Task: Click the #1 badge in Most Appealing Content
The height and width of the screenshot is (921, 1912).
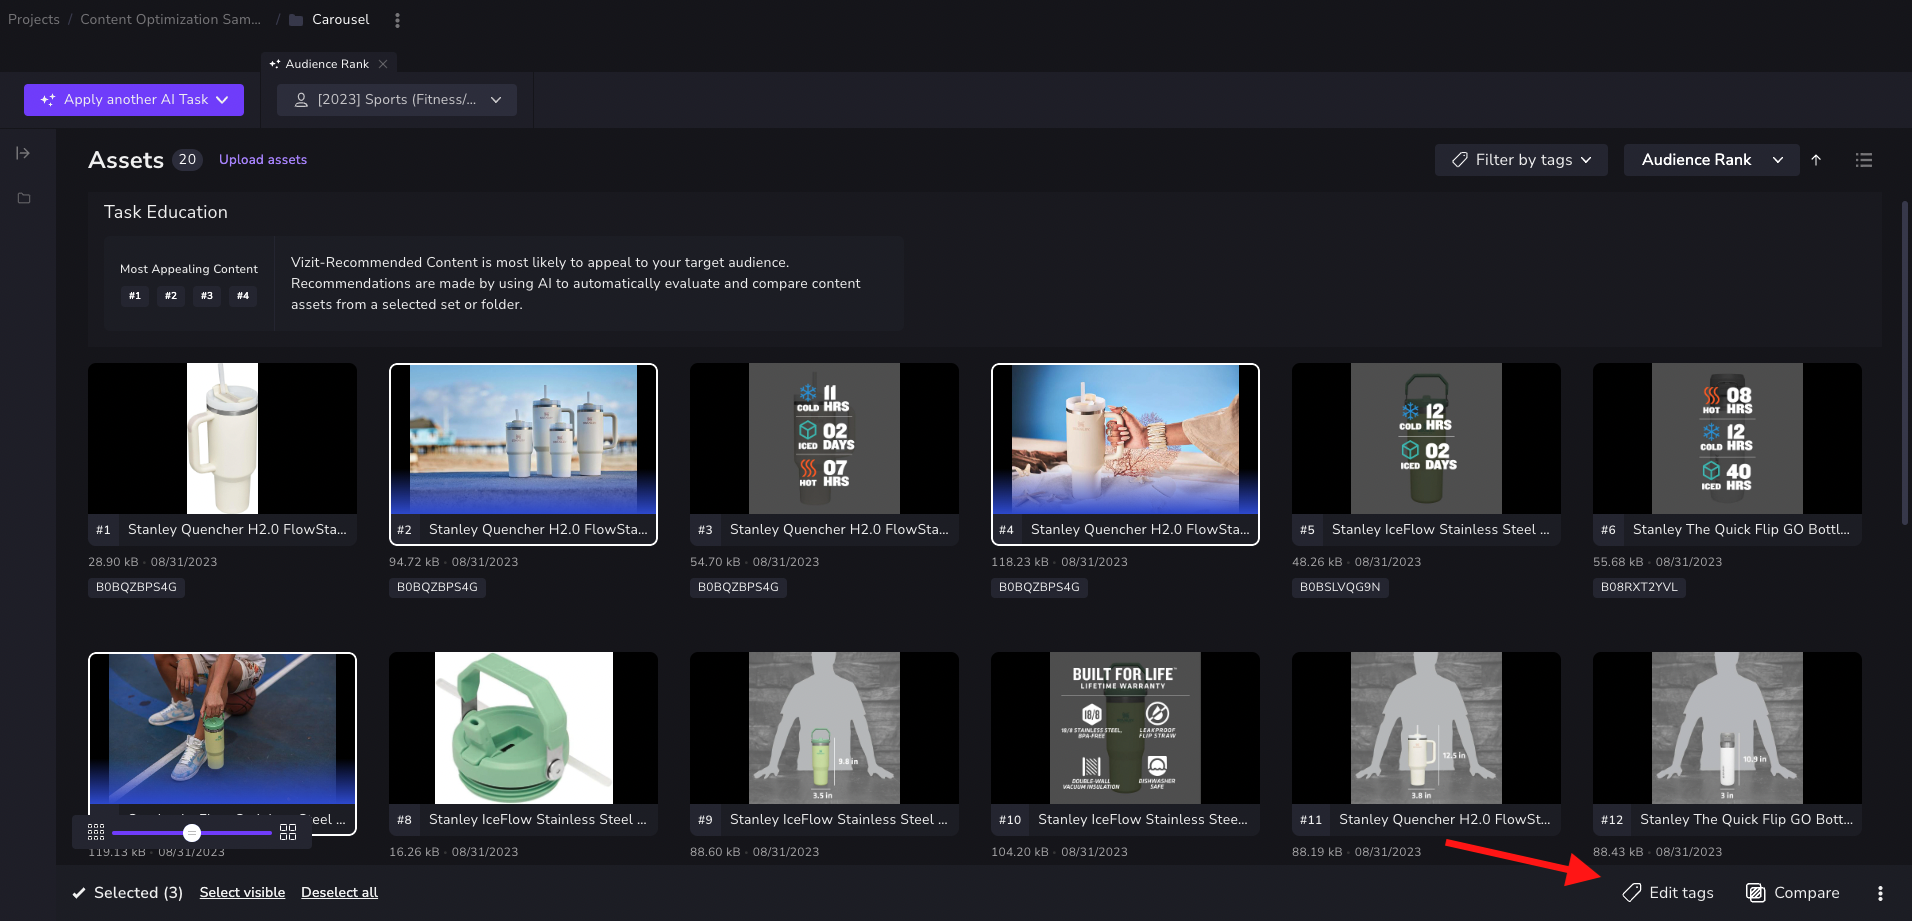Action: [135, 296]
